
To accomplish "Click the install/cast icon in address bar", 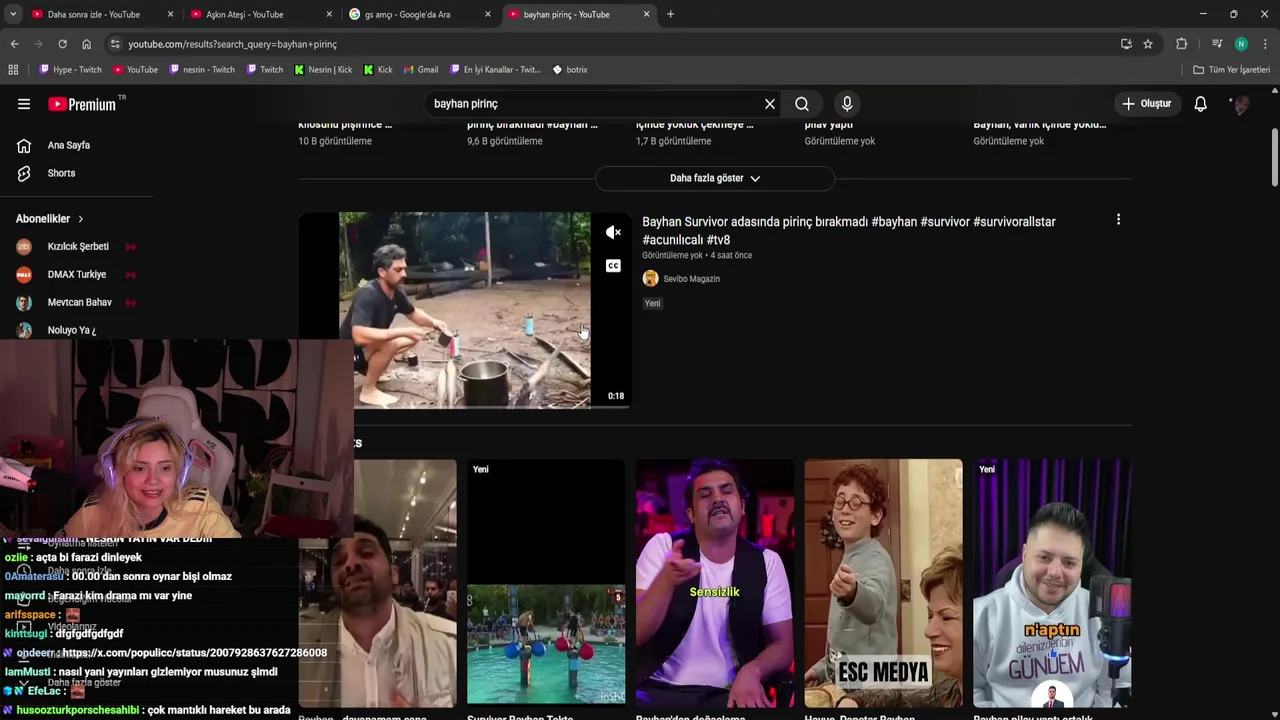I will (1126, 44).
